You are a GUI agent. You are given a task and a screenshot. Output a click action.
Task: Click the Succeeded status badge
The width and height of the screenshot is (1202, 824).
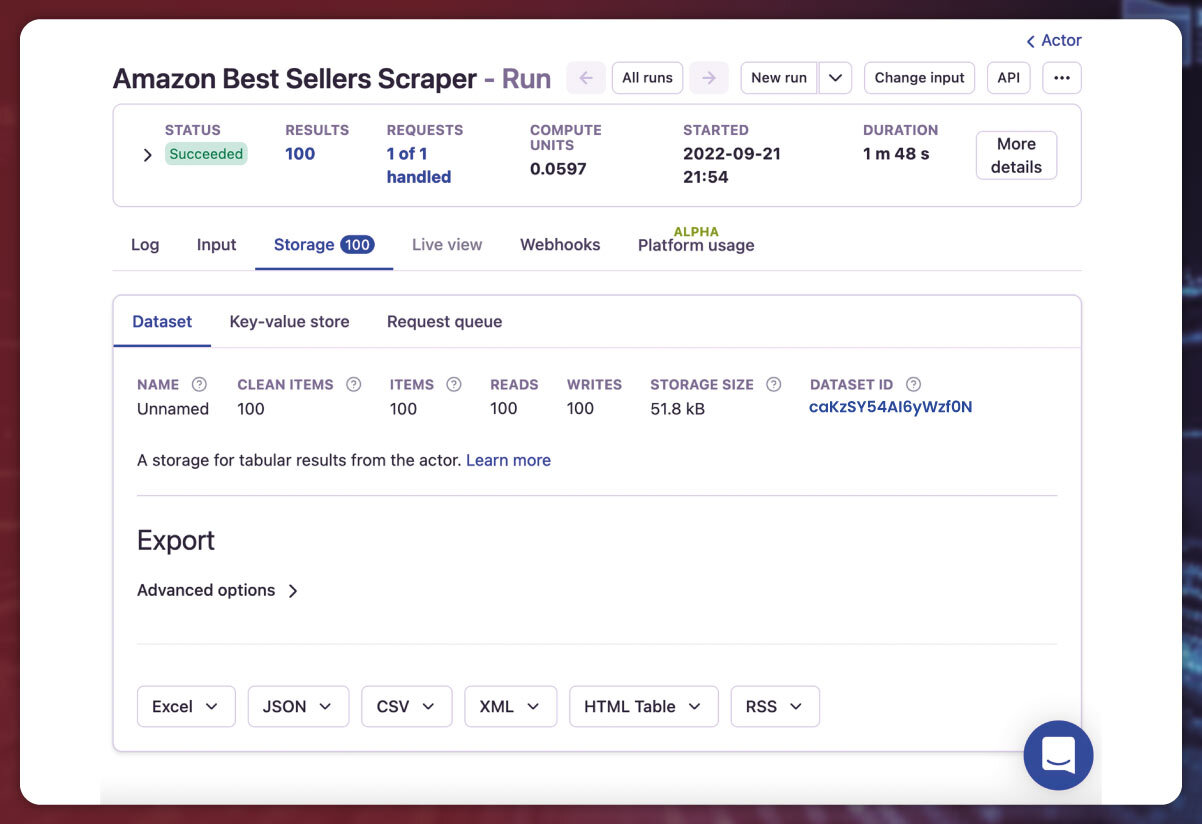pyautogui.click(x=206, y=154)
